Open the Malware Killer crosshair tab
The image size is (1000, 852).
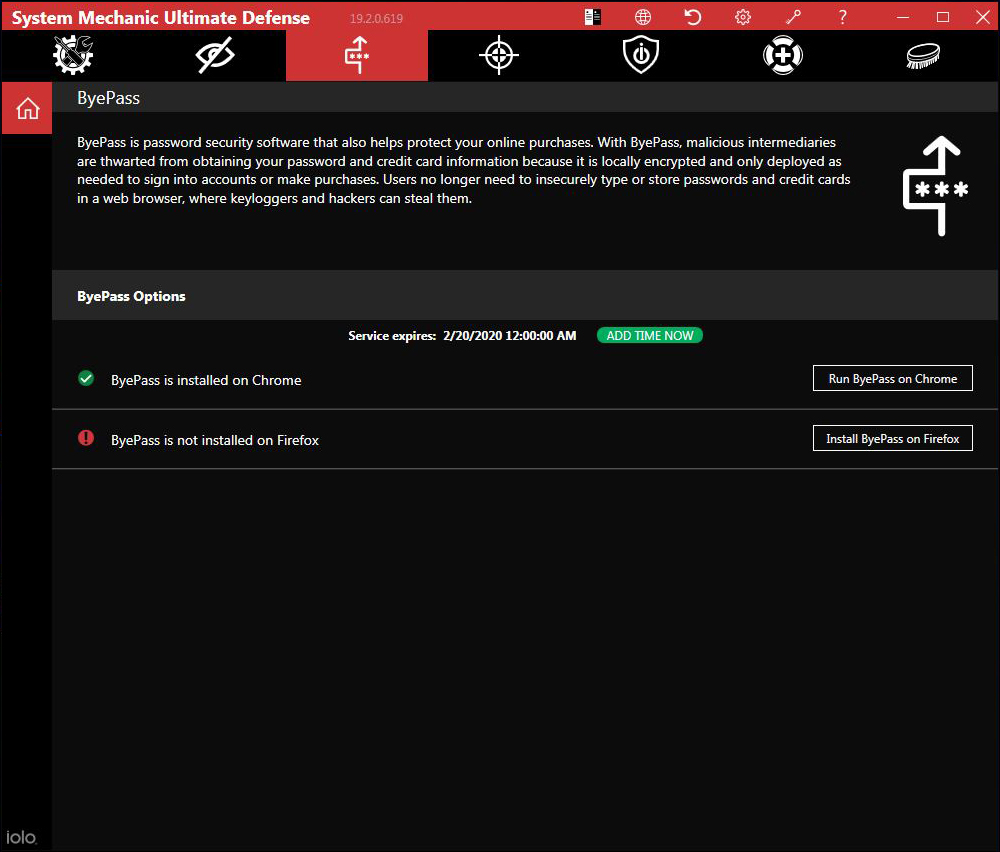pos(499,55)
